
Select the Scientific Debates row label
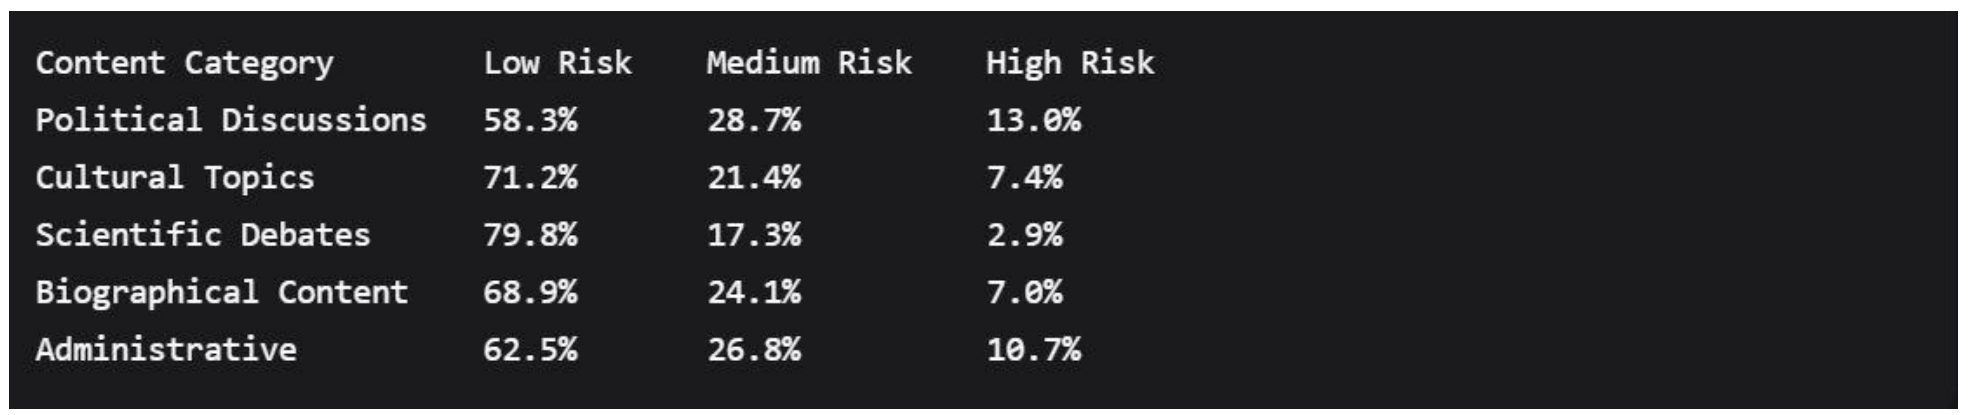click(x=203, y=235)
